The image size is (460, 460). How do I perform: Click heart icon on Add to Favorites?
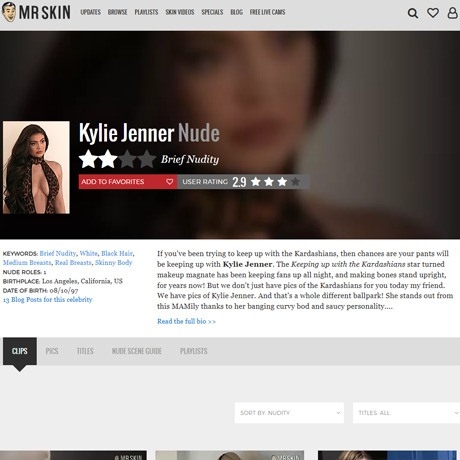click(x=170, y=182)
